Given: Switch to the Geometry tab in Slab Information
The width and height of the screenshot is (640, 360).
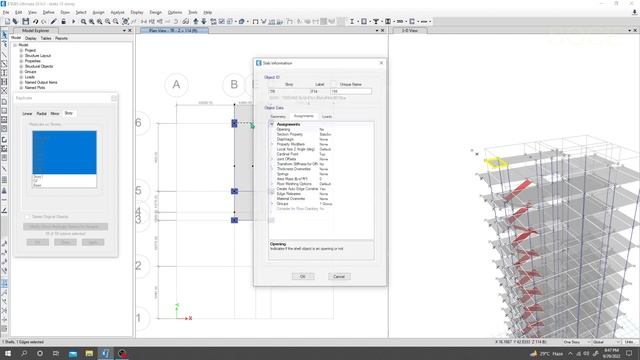Looking at the screenshot, I should tap(278, 117).
